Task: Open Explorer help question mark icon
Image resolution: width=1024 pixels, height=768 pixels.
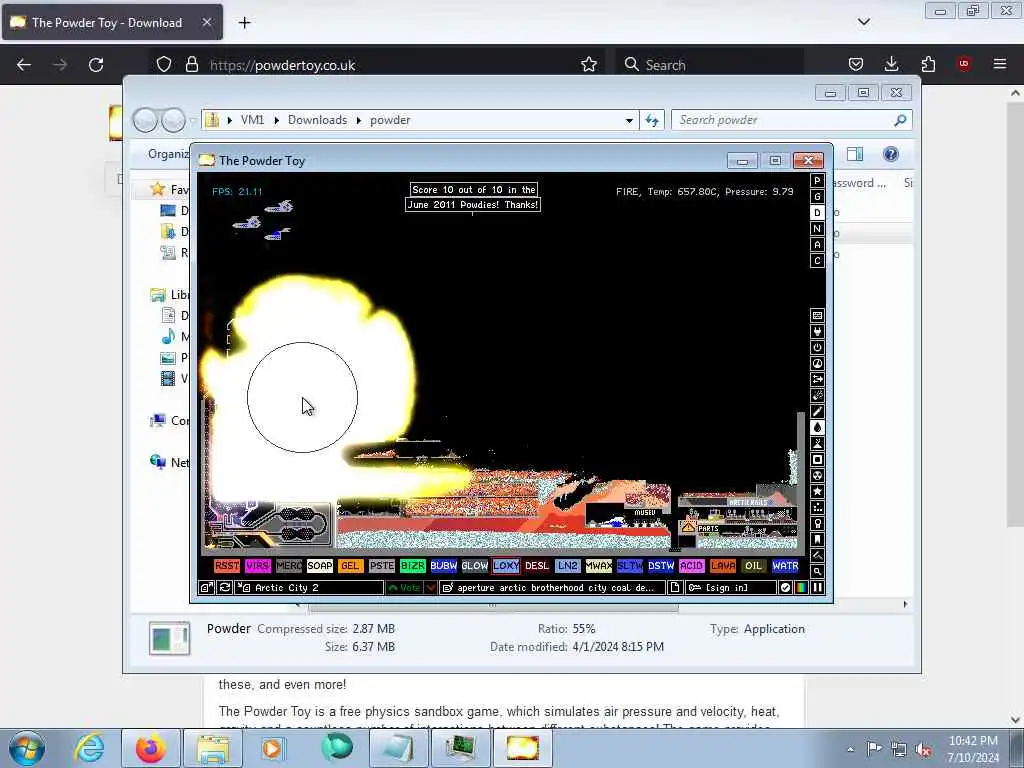Action: pyautogui.click(x=891, y=154)
